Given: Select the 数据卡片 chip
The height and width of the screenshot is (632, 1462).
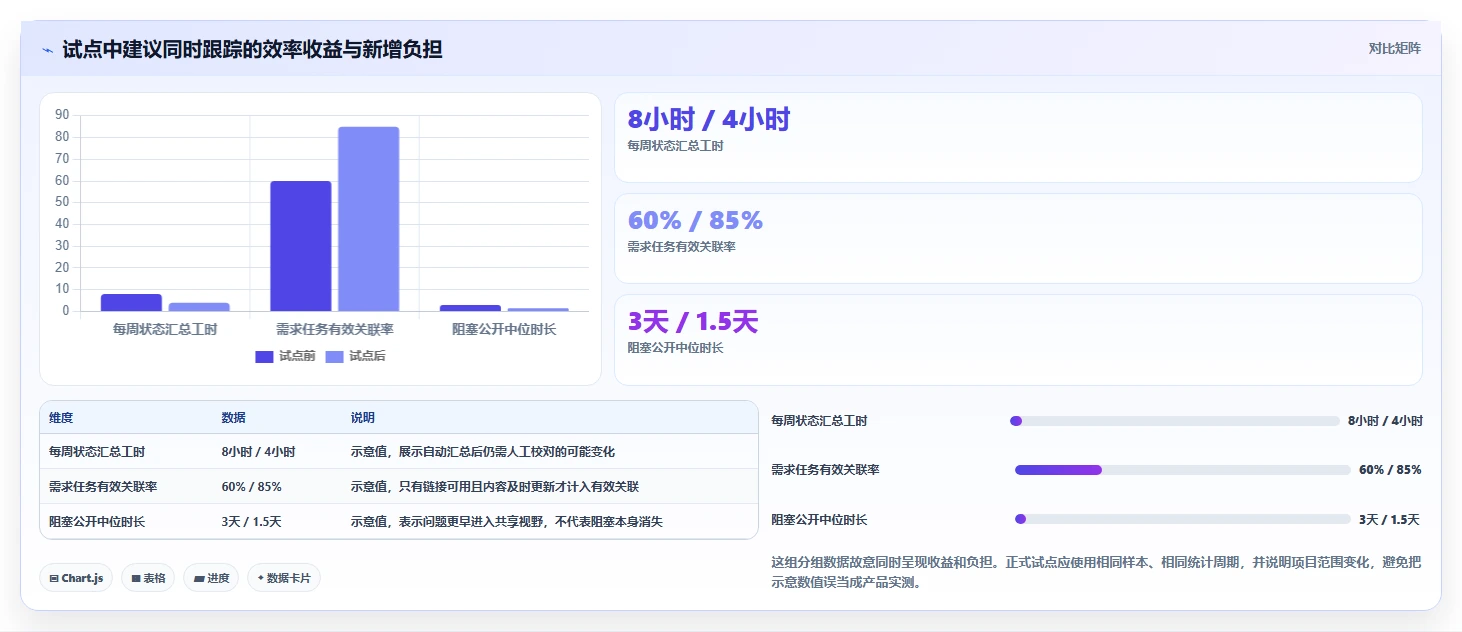Looking at the screenshot, I should click(x=284, y=578).
